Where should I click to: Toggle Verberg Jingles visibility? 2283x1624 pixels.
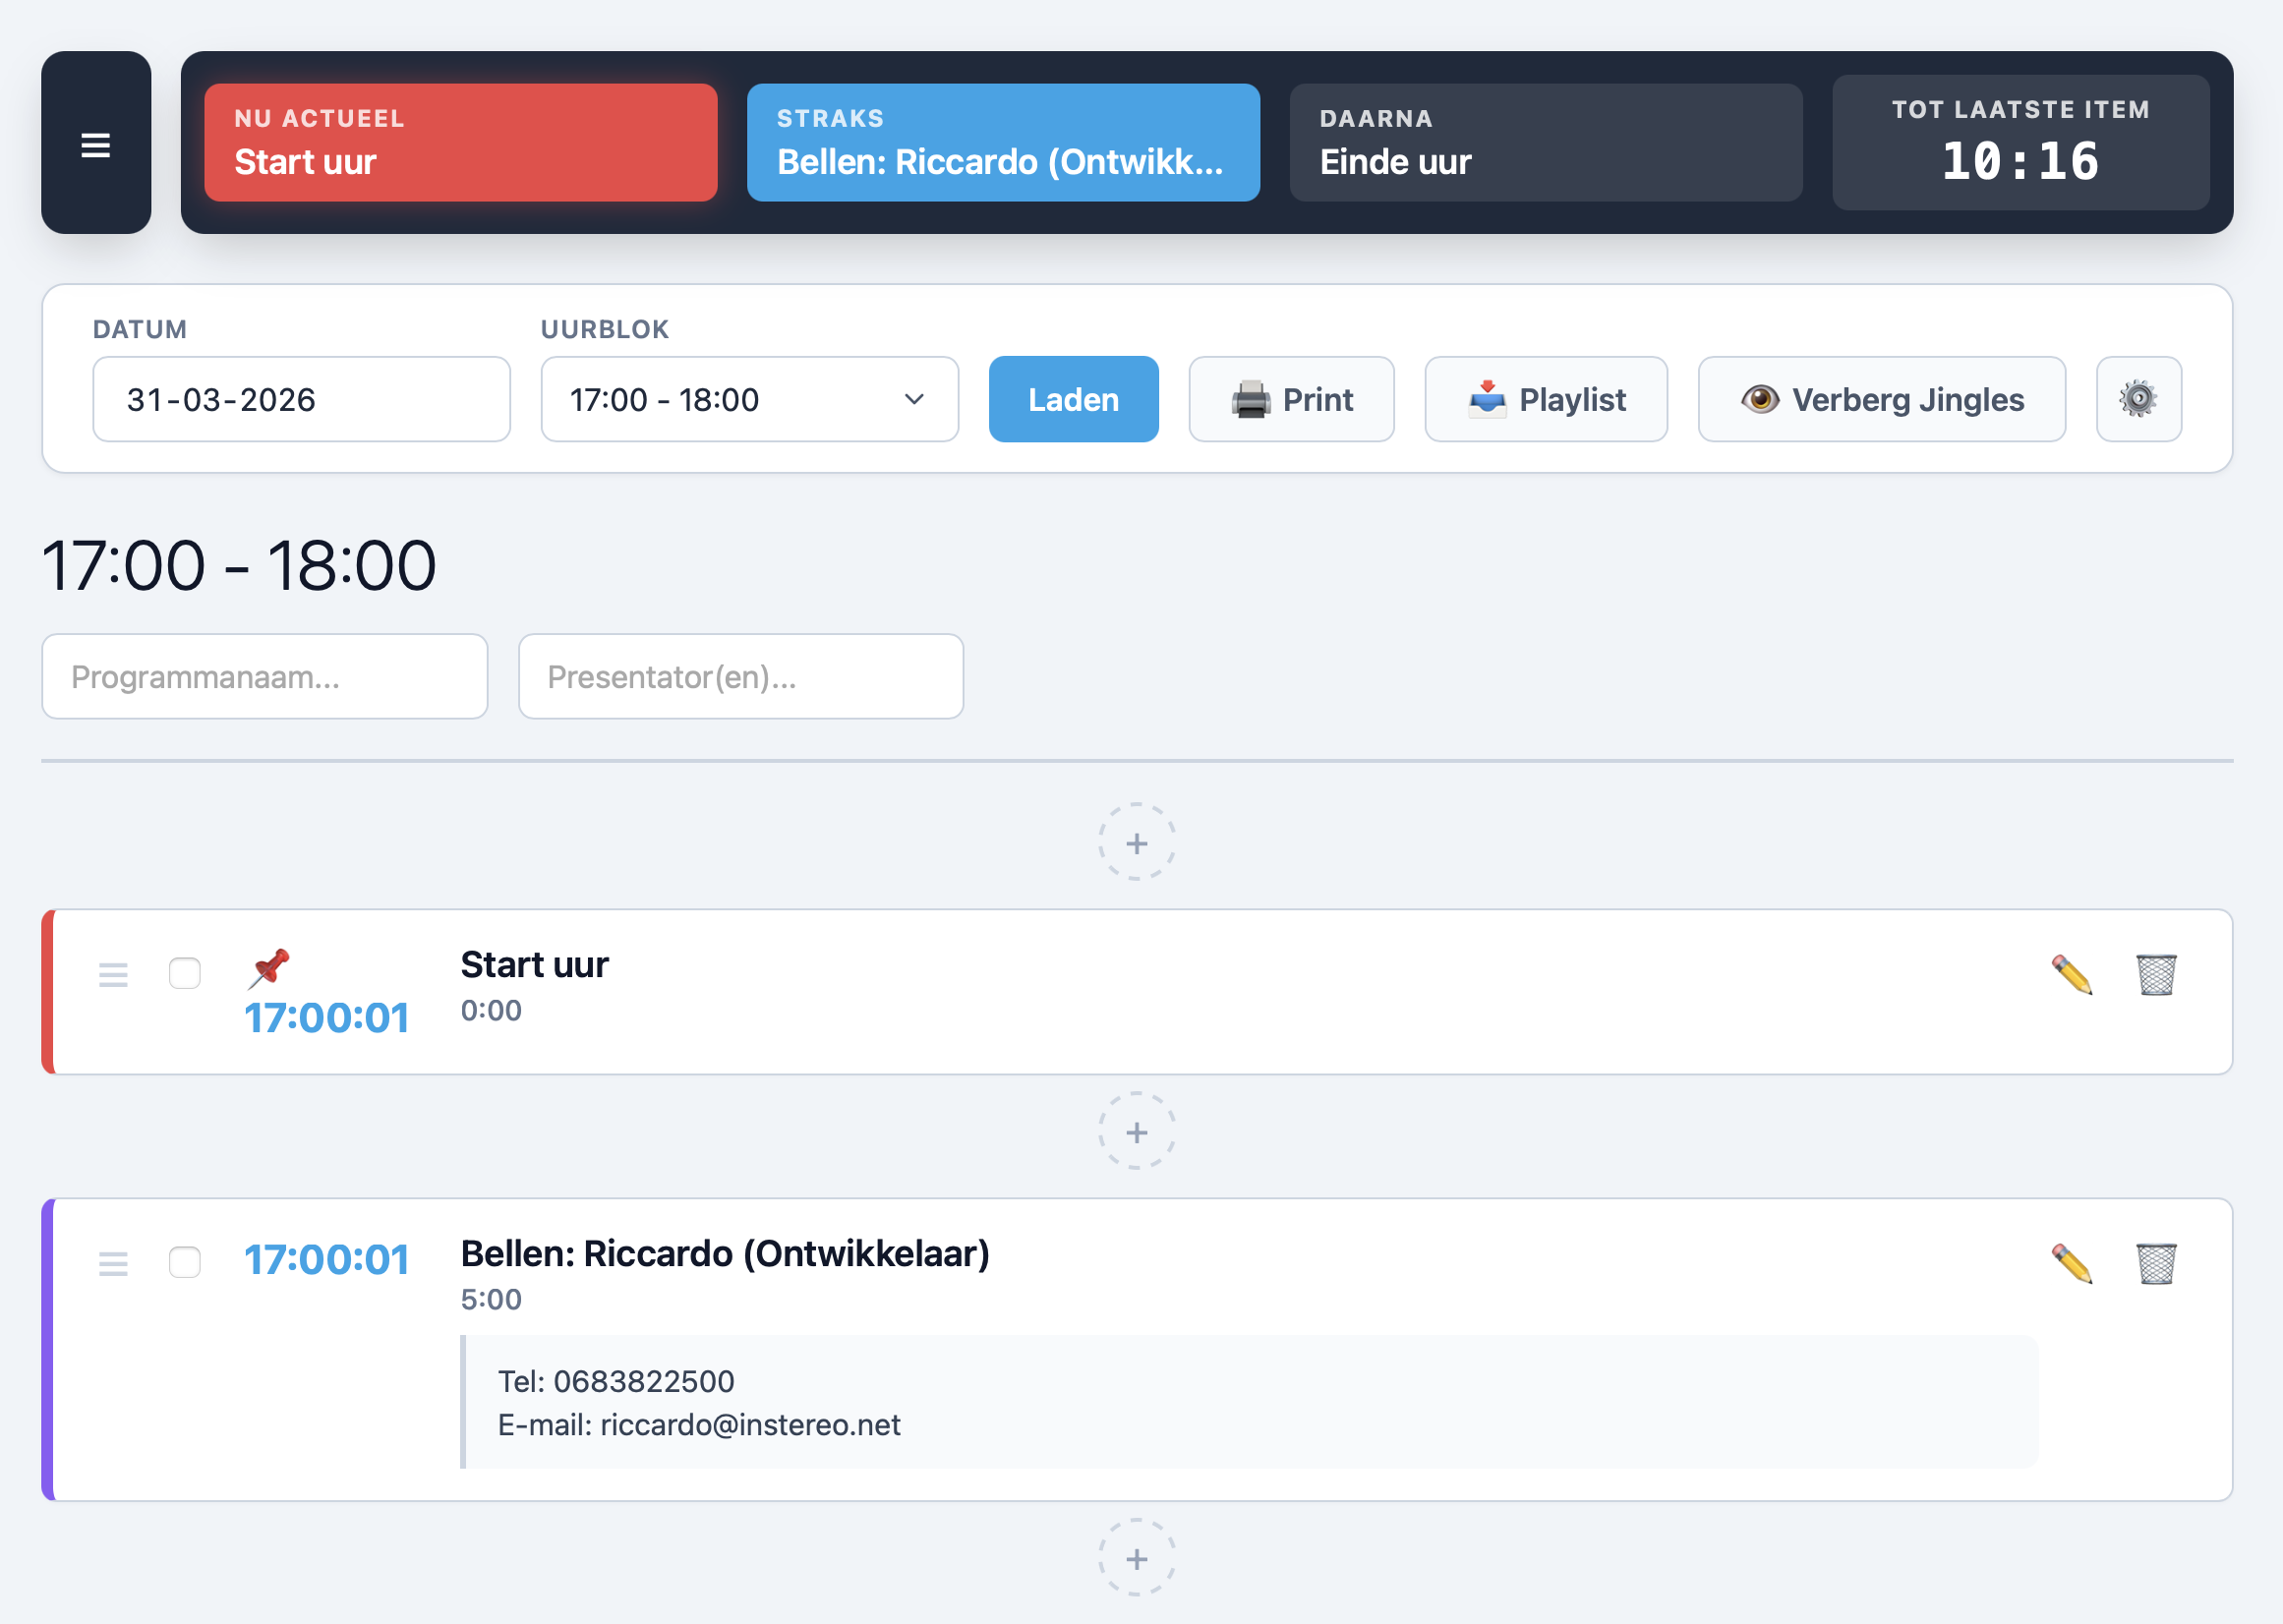1881,399
